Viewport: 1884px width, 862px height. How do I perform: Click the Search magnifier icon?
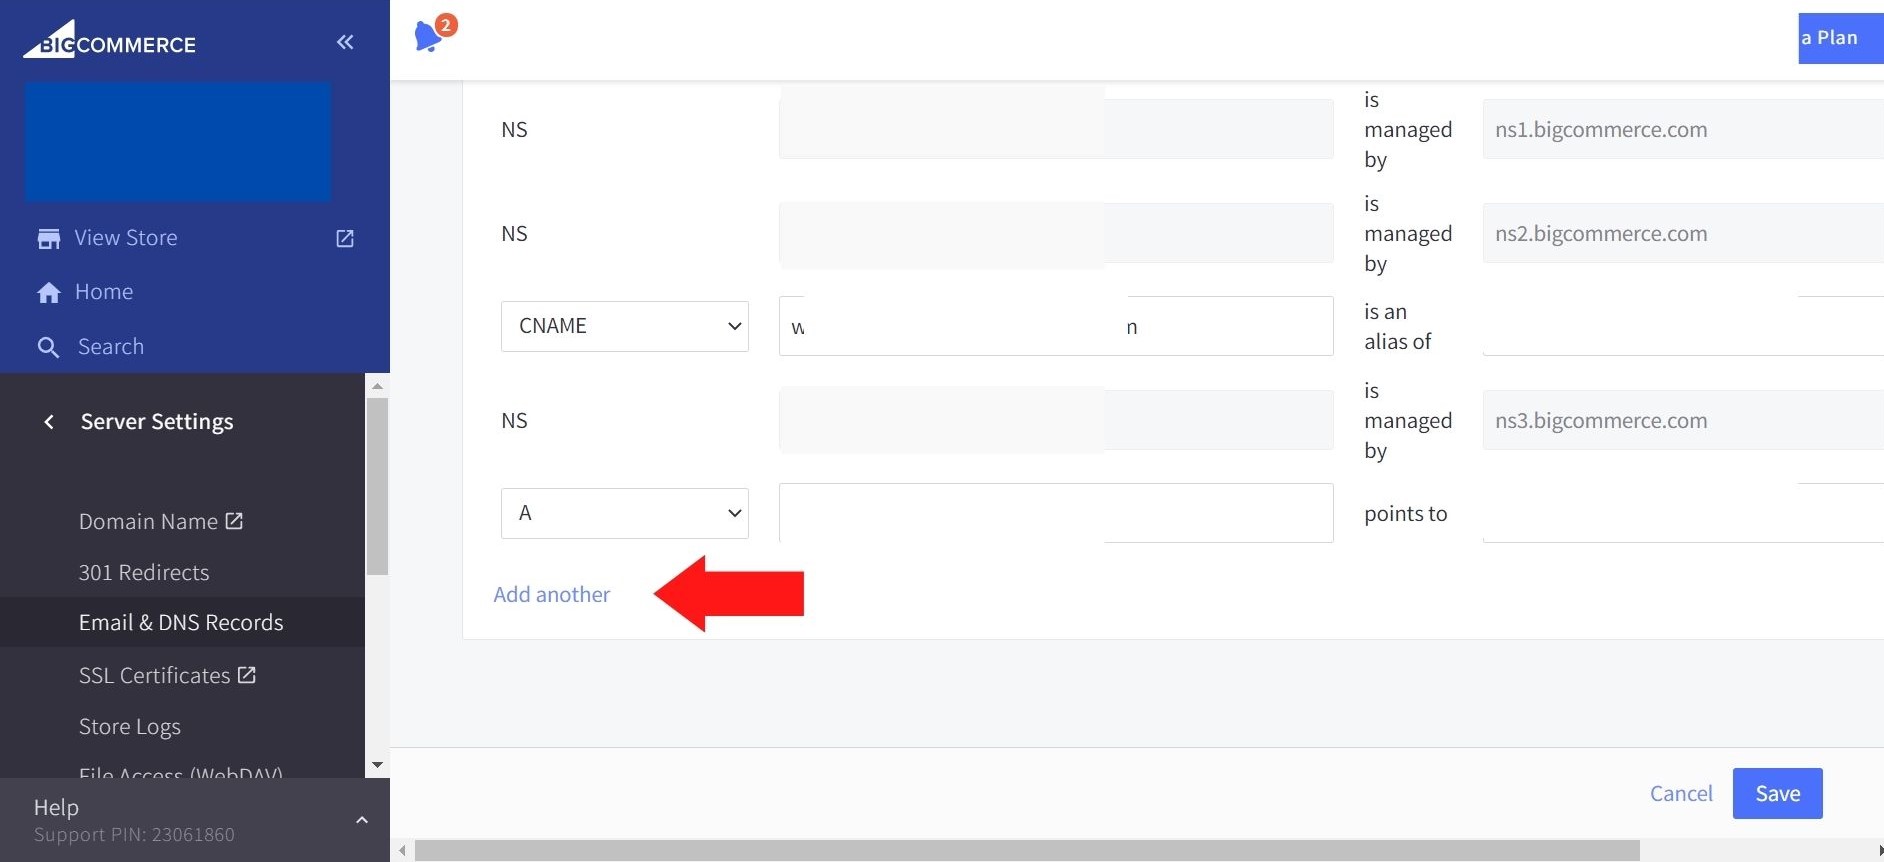48,347
